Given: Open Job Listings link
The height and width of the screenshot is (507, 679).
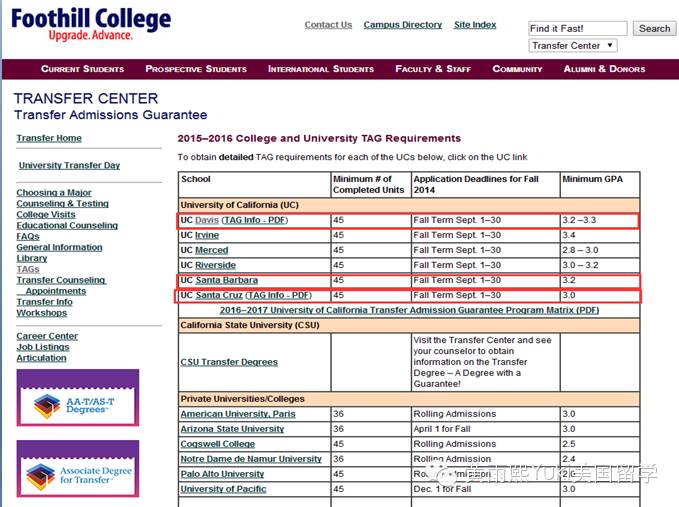Looking at the screenshot, I should coord(43,347).
